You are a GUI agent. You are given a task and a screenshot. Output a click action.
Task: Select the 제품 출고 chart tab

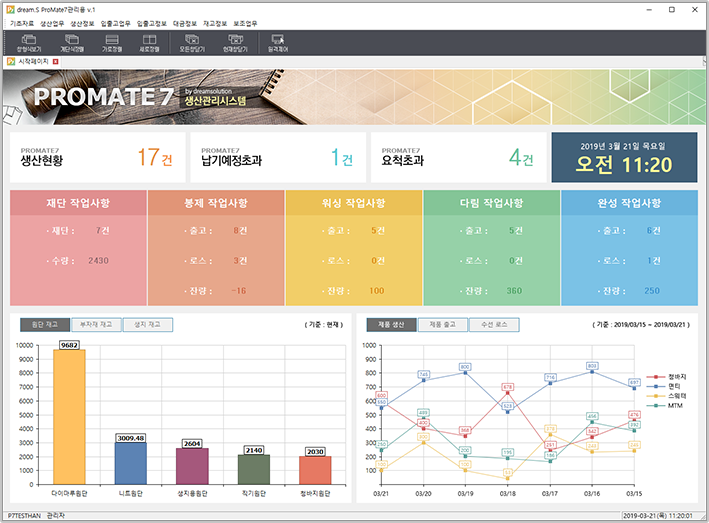click(x=443, y=325)
